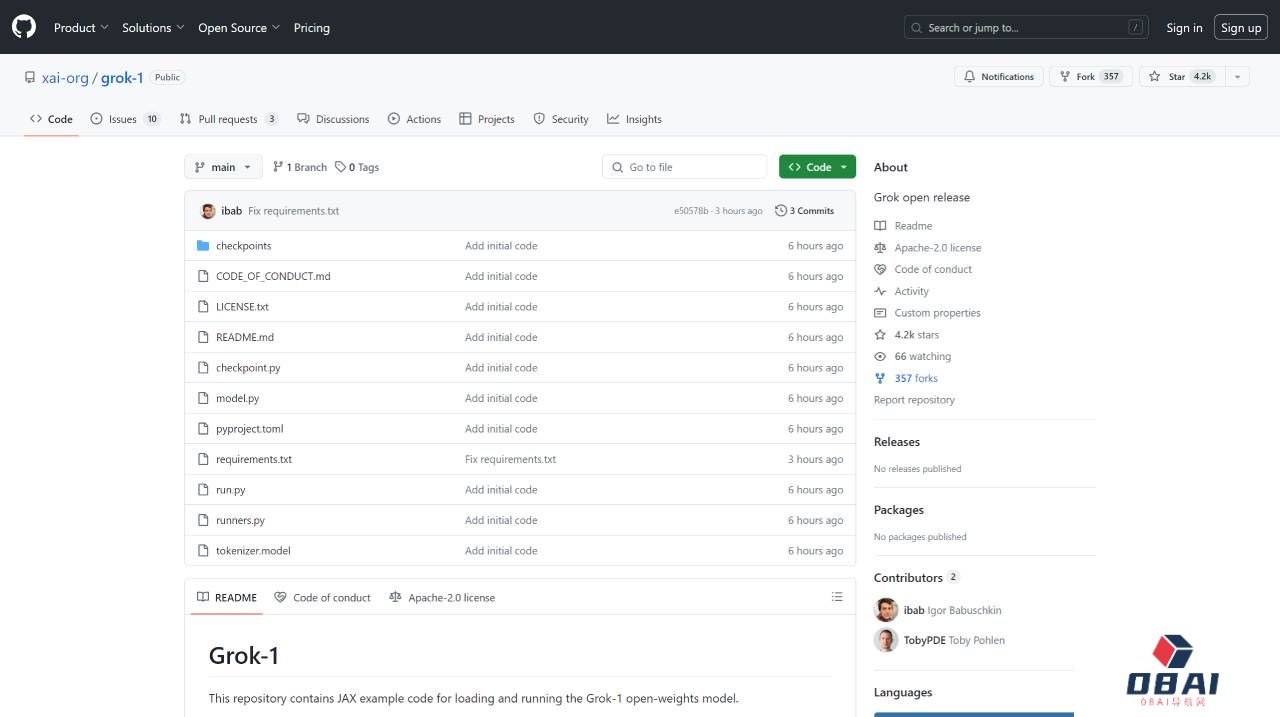This screenshot has height=717, width=1280.
Task: Switch to the Issues tab
Action: 124,119
